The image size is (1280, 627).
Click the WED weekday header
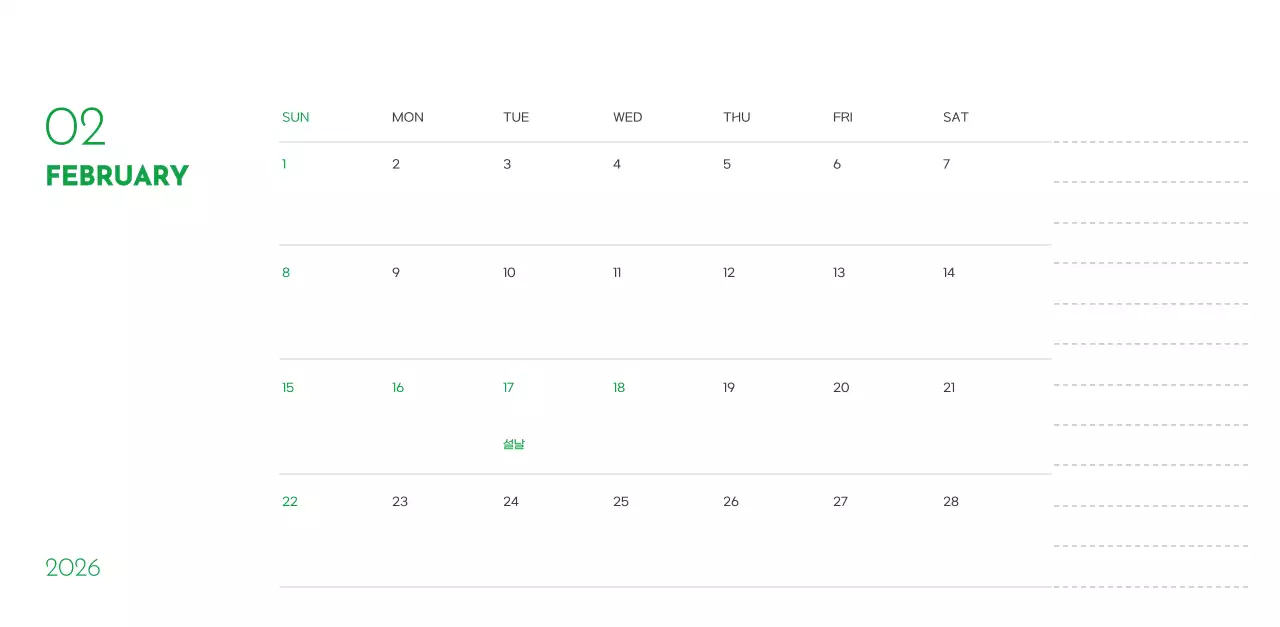(627, 117)
